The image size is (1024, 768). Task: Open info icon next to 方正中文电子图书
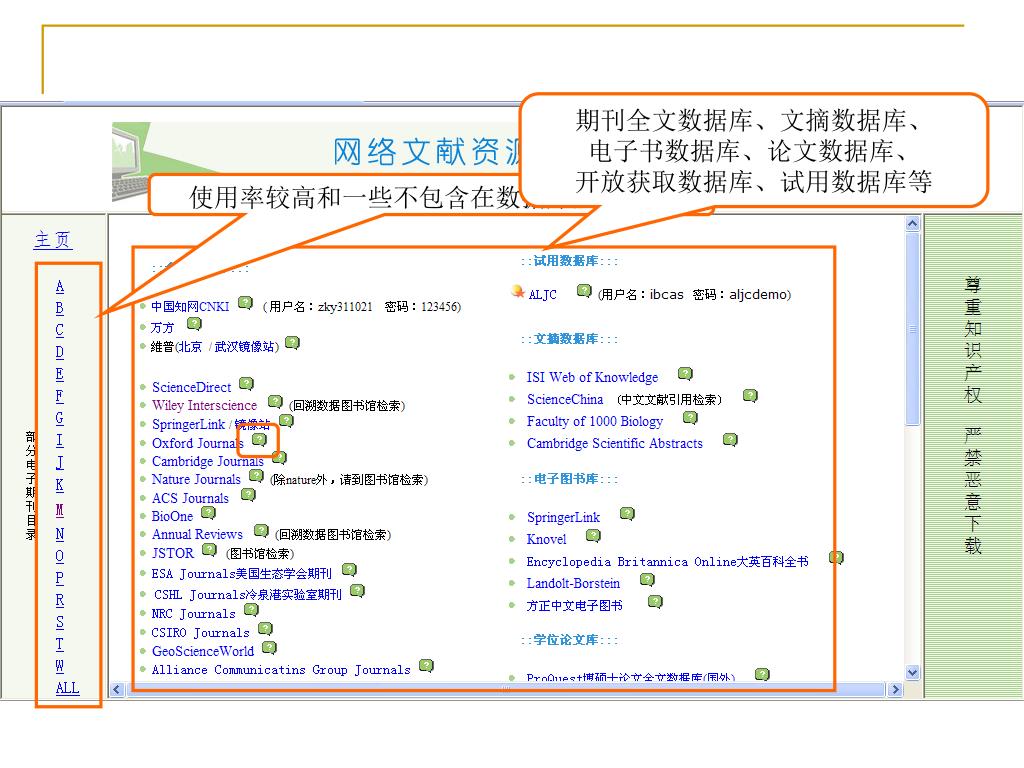(x=656, y=601)
